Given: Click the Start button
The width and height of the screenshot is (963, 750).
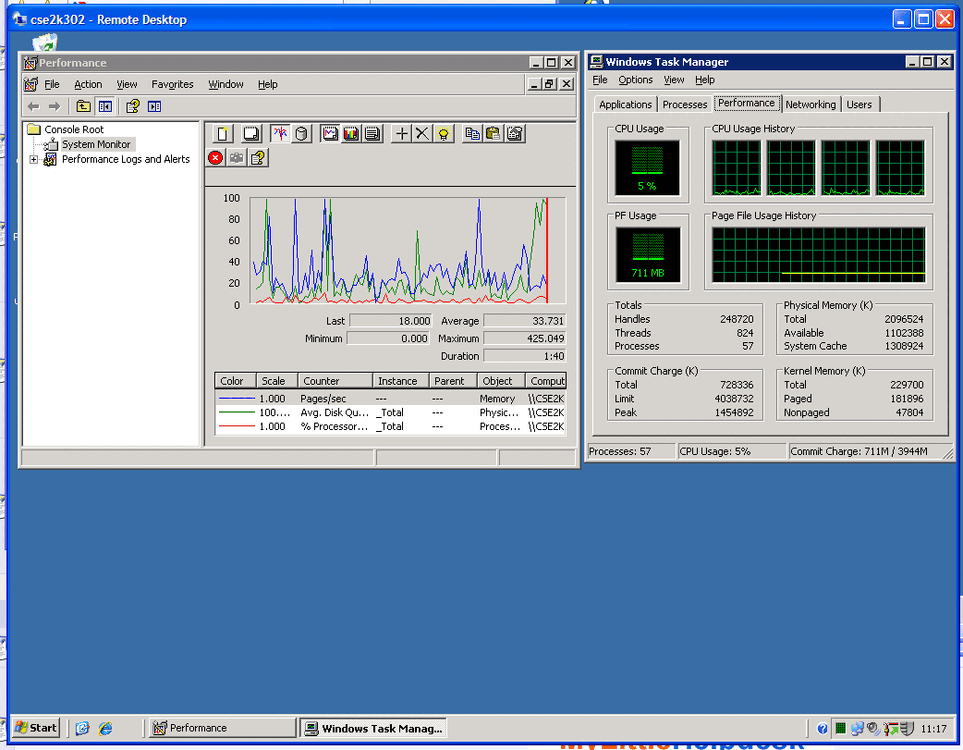Looking at the screenshot, I should point(36,728).
